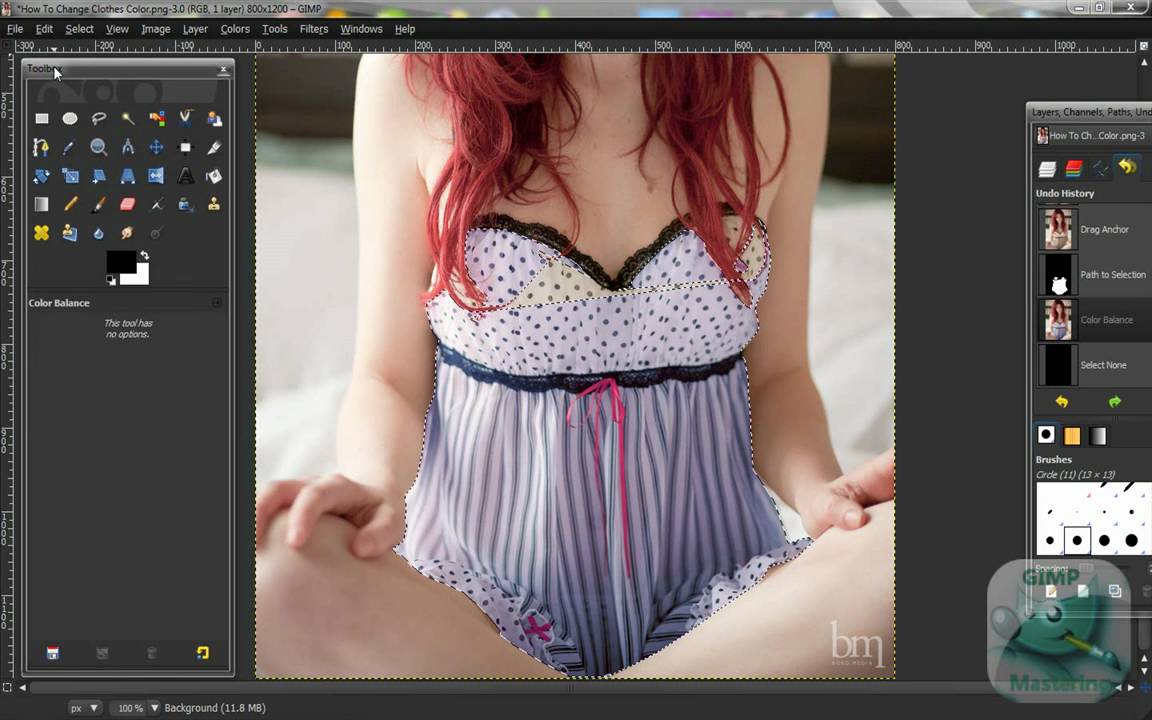Toggle zoom-on-resize button at ruler top-right
The width and height of the screenshot is (1152, 720).
click(1144, 46)
